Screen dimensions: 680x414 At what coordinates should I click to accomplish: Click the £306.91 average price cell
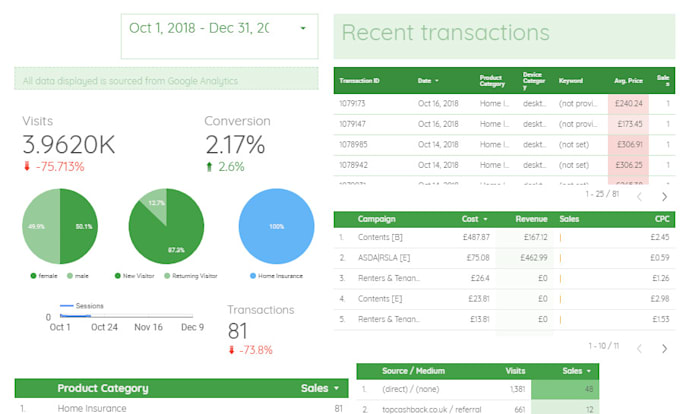(x=628, y=144)
